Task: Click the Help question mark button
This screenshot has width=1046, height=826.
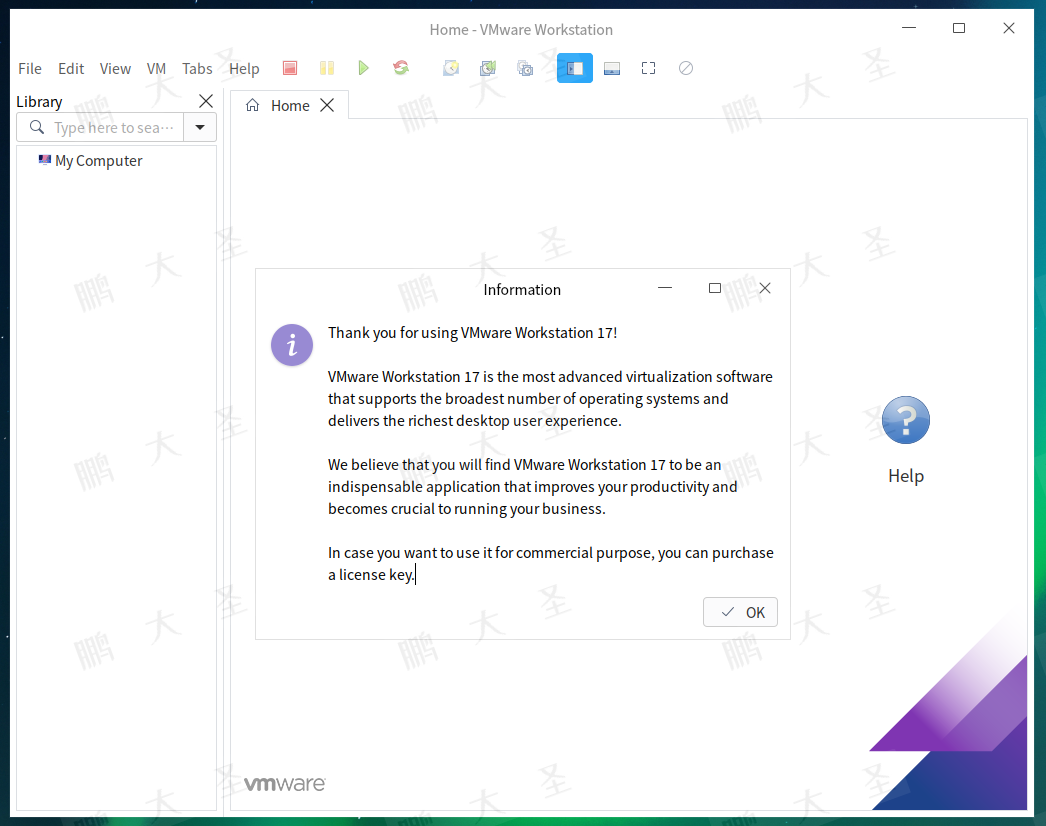Action: 905,420
